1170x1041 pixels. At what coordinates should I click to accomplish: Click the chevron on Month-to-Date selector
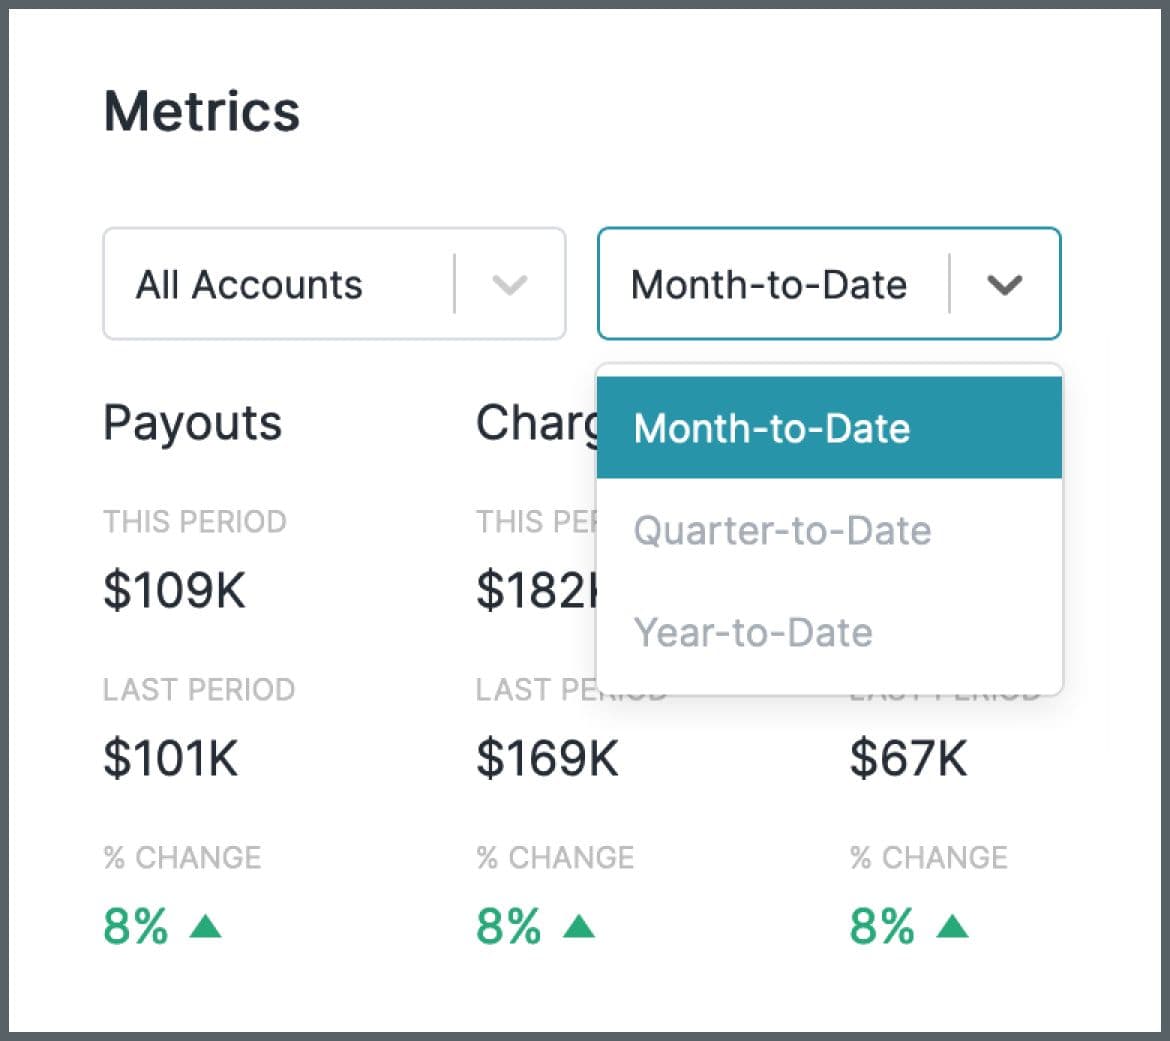pyautogui.click(x=1006, y=284)
